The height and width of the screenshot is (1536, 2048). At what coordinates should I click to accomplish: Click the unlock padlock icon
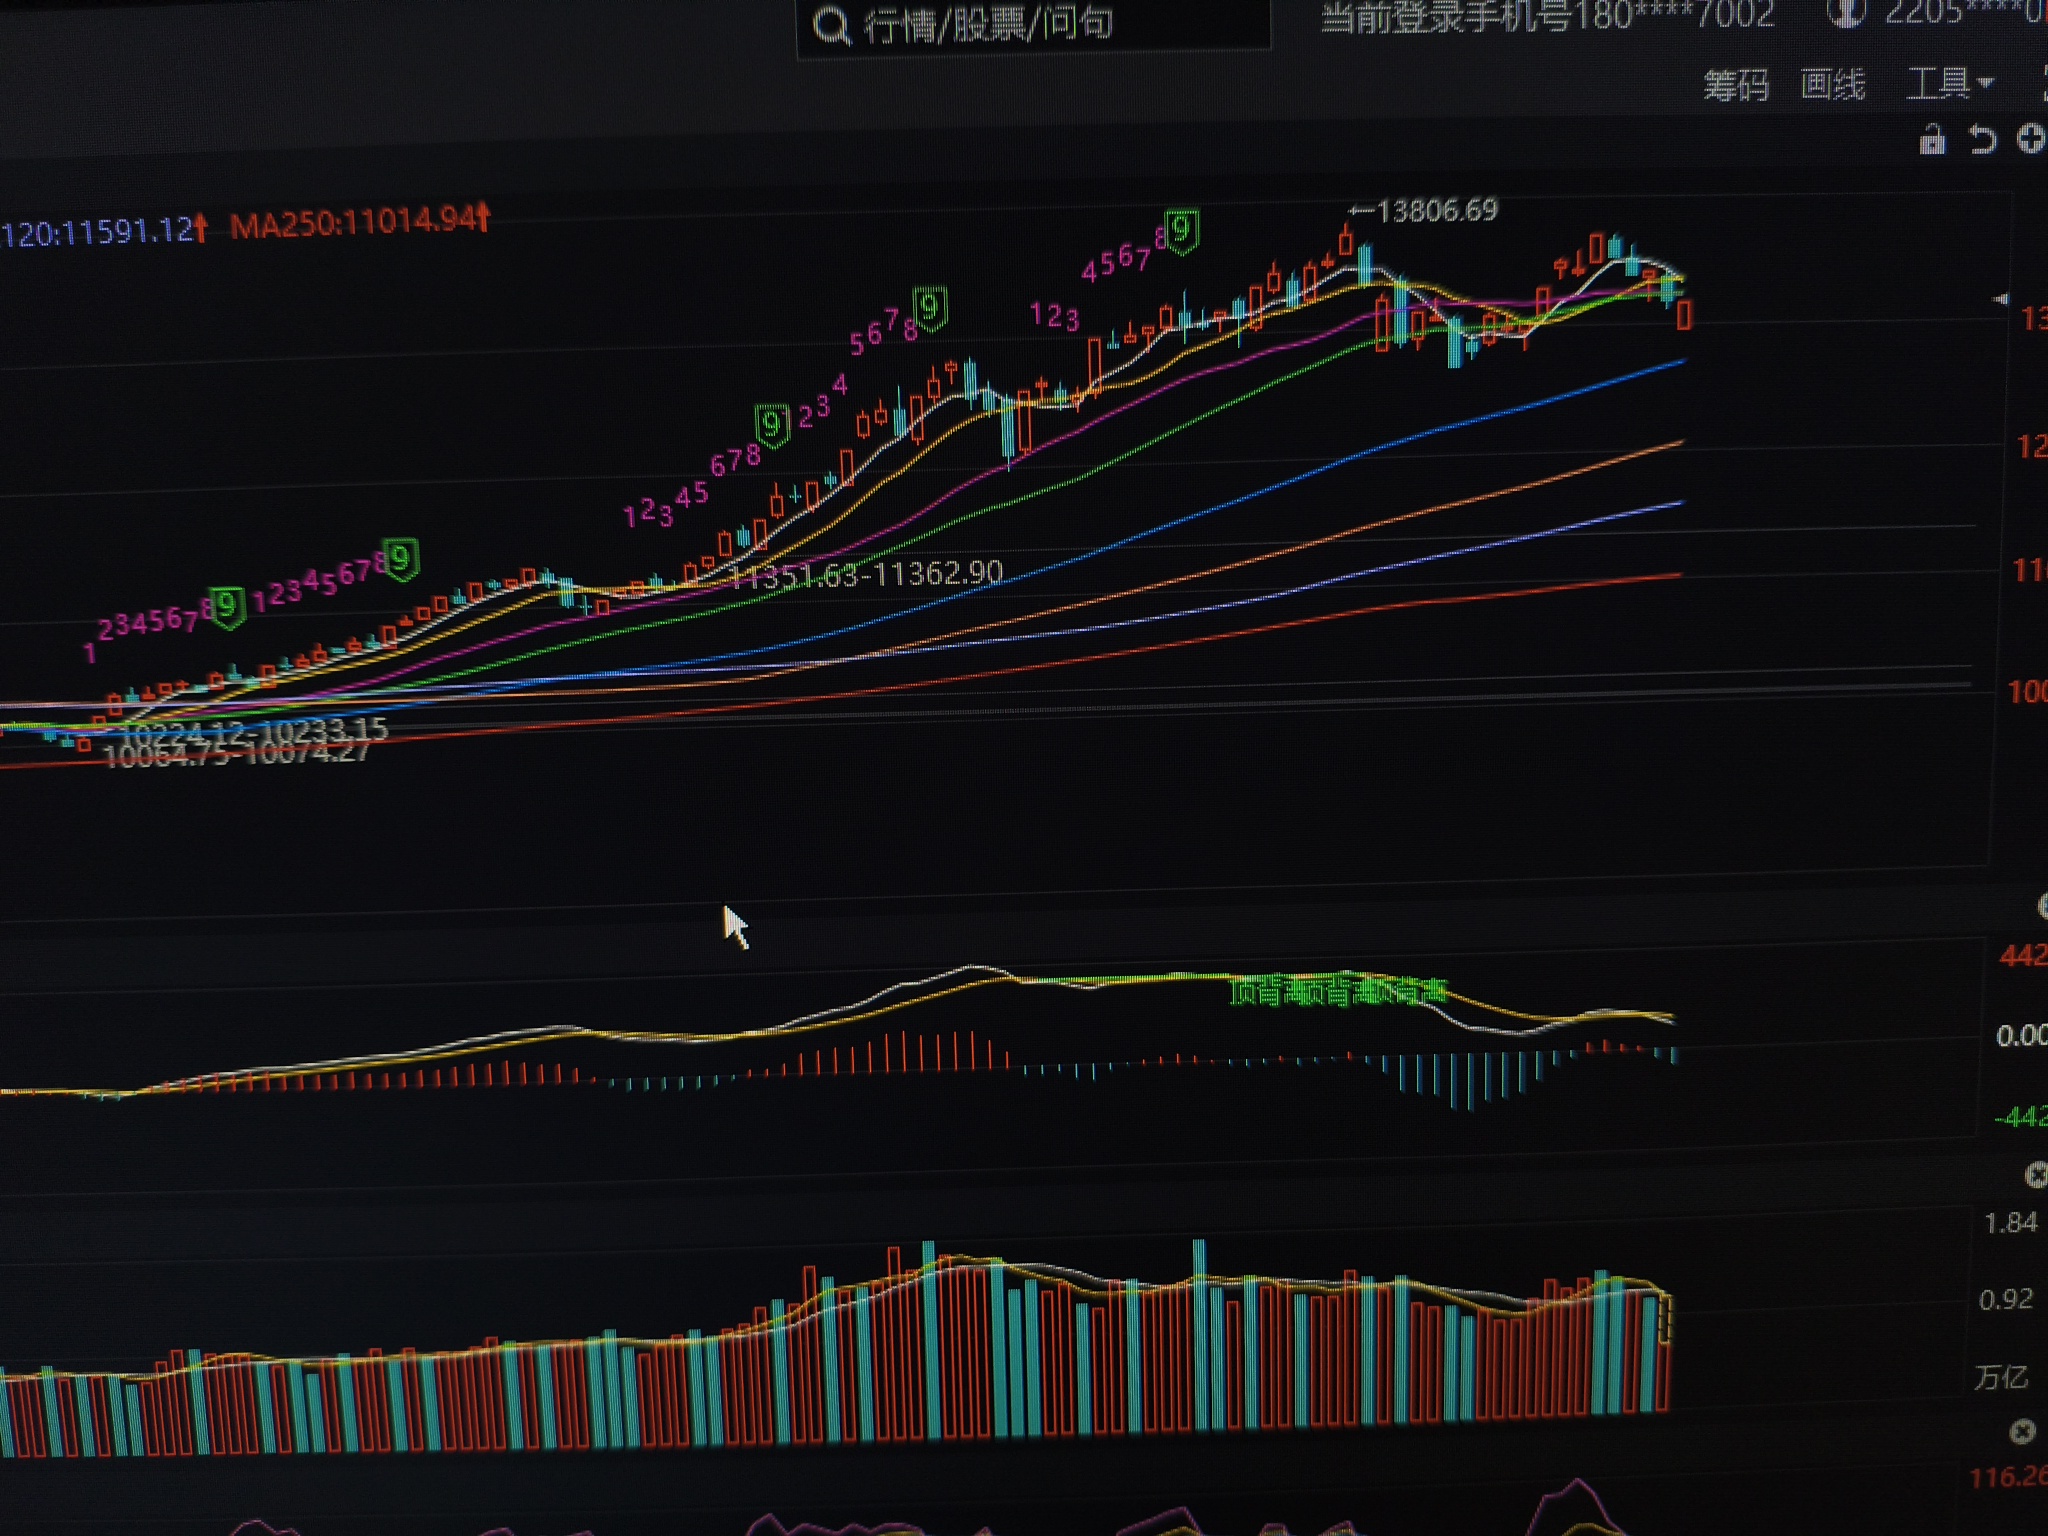1932,141
